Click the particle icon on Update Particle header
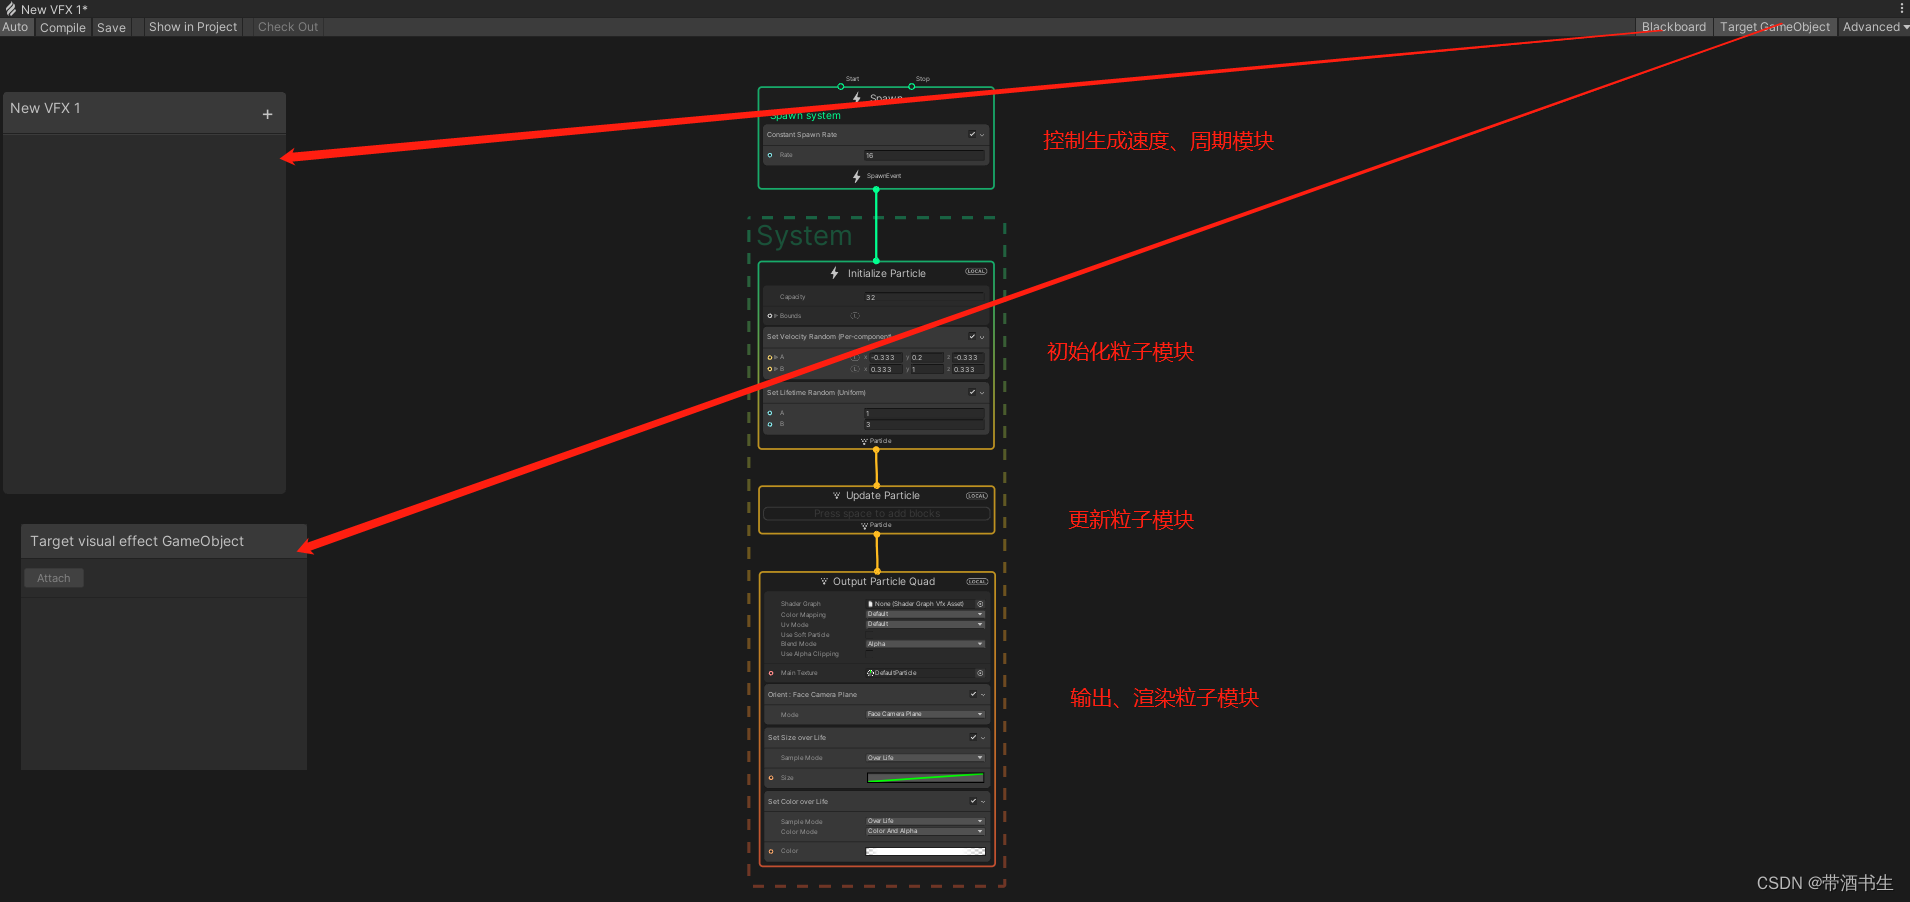This screenshot has height=902, width=1910. [x=837, y=495]
